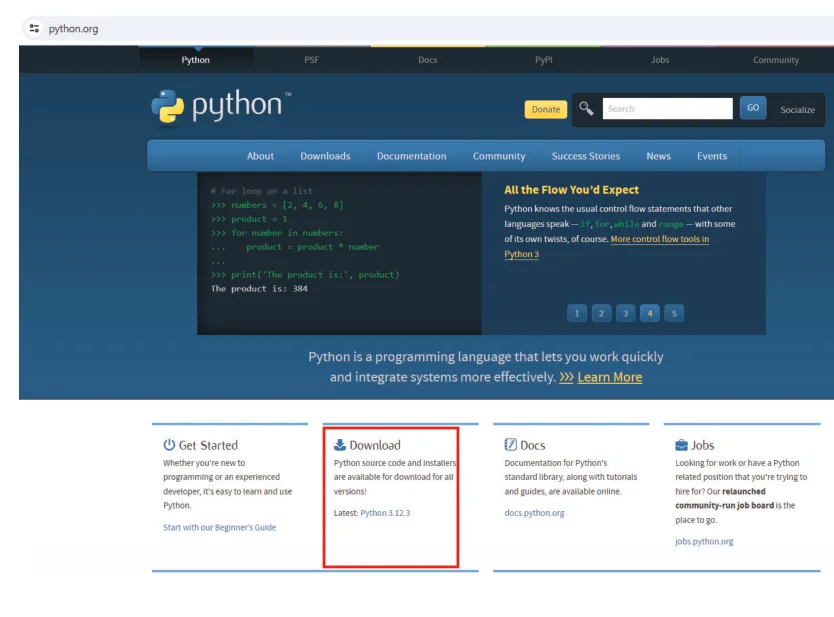Open the Socialize menu
The image size is (834, 617).
[797, 110]
